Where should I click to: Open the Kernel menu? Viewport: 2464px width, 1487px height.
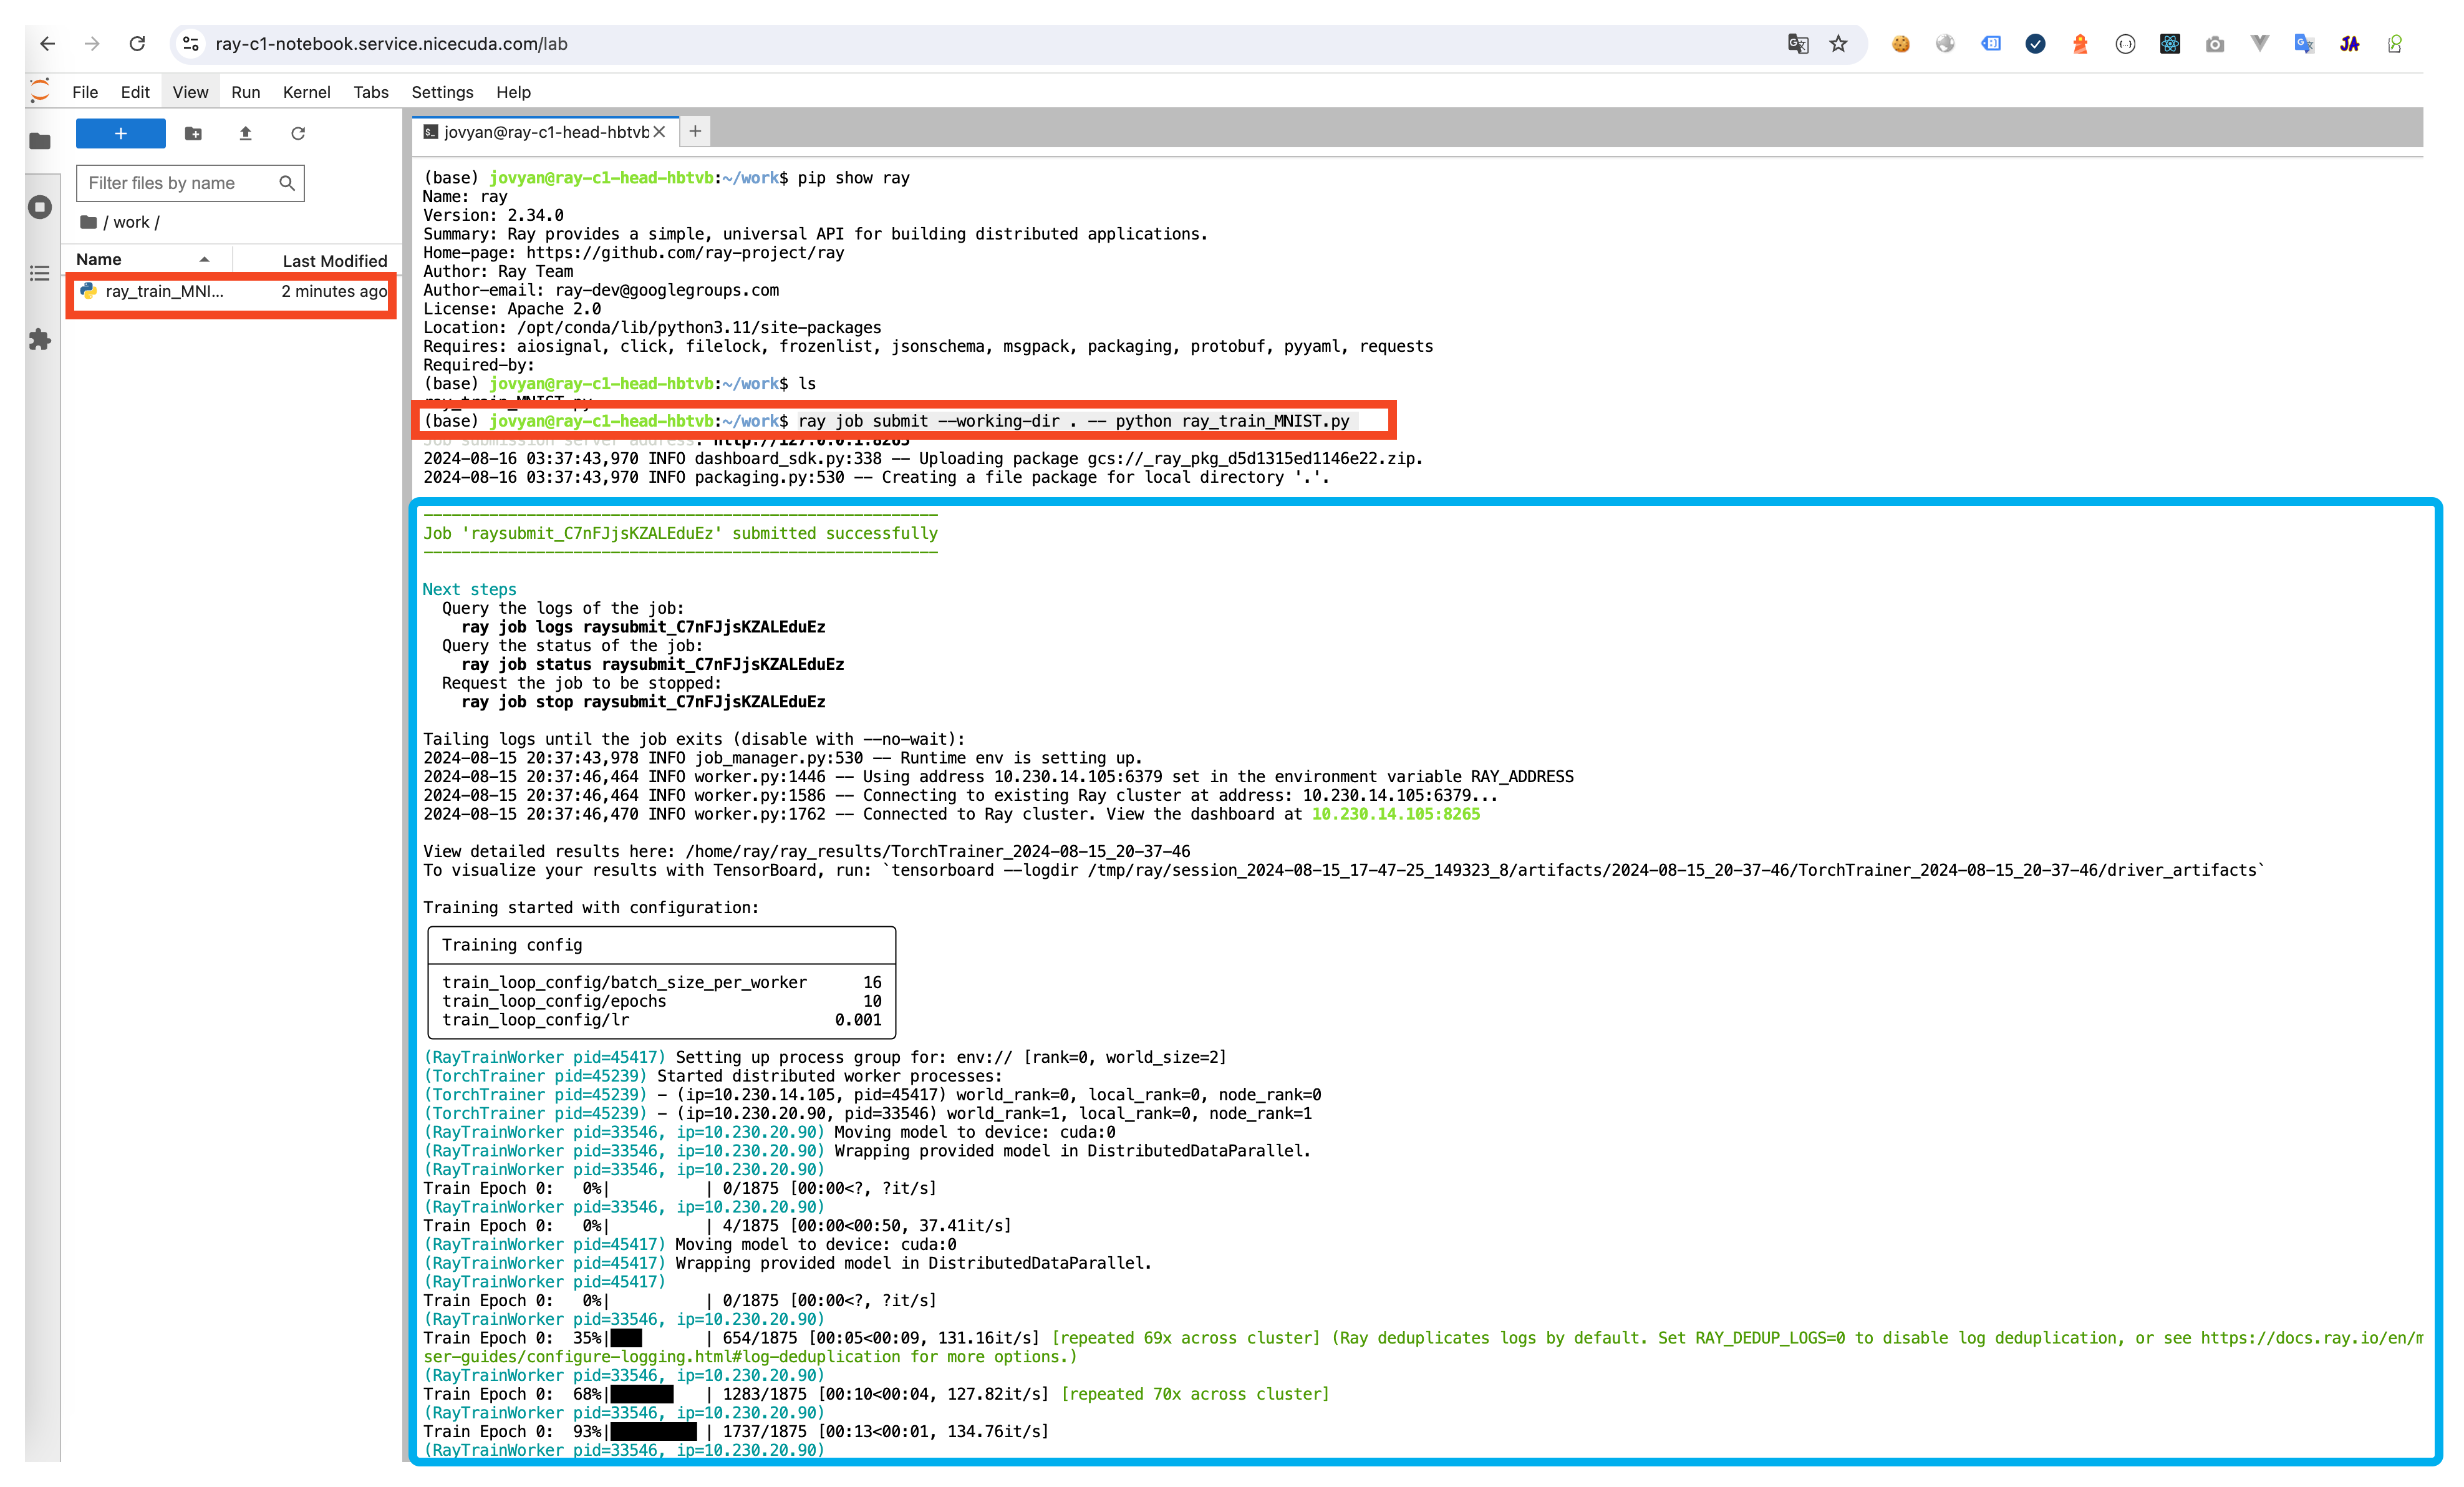pyautogui.click(x=306, y=92)
